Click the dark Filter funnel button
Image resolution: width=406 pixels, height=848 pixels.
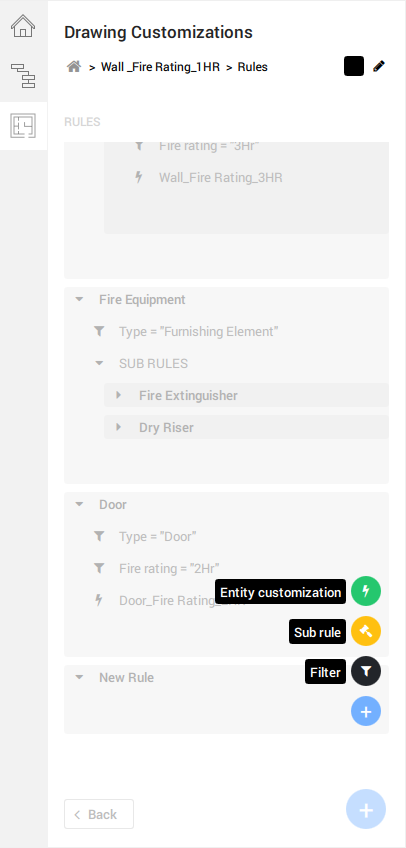(x=366, y=671)
